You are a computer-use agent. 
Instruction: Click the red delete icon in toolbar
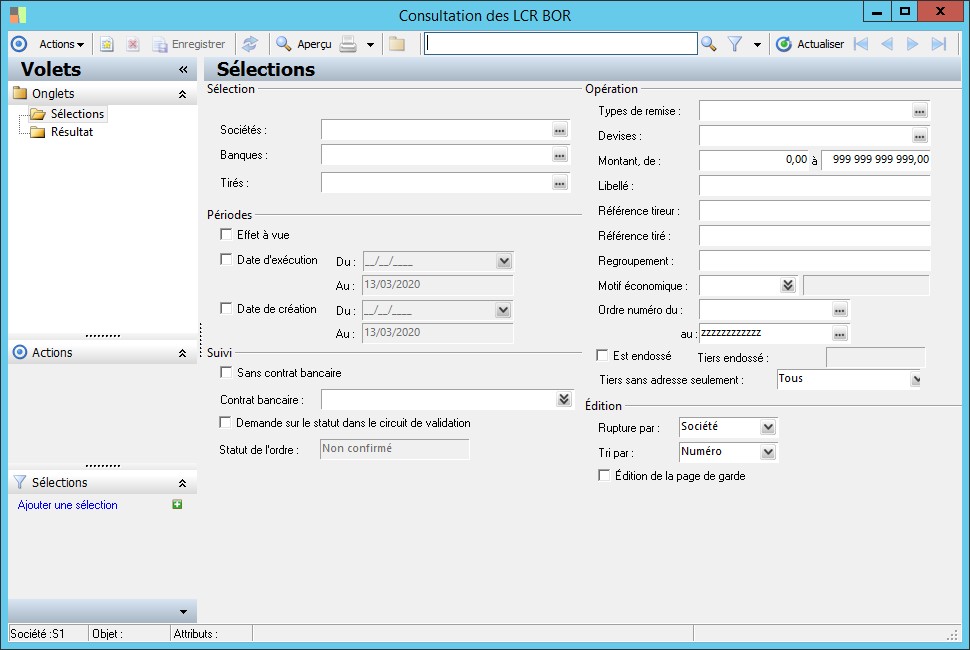132,44
